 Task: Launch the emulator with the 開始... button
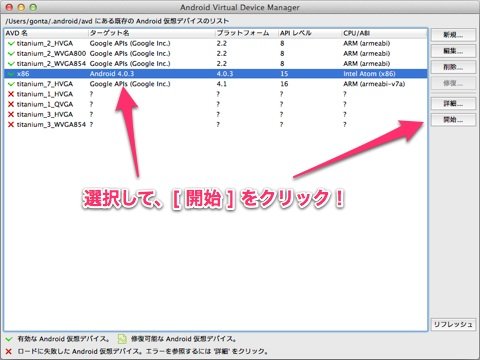click(453, 120)
